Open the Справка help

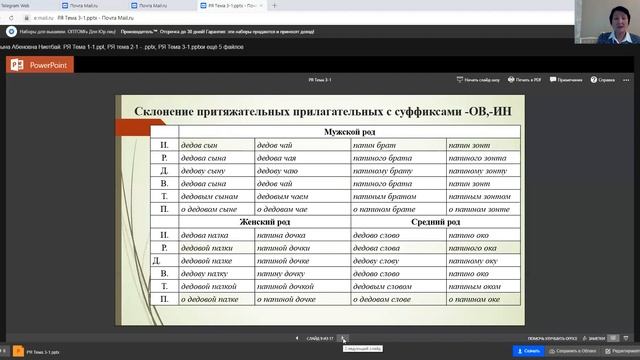pyautogui.click(x=602, y=80)
